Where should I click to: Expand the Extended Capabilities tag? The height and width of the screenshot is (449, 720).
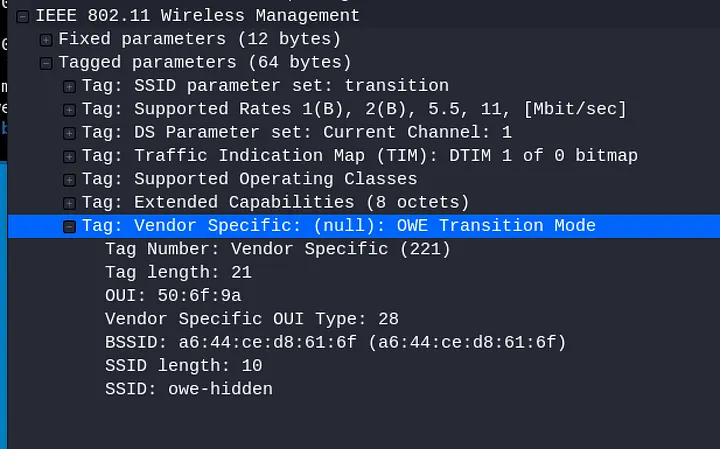(69, 203)
